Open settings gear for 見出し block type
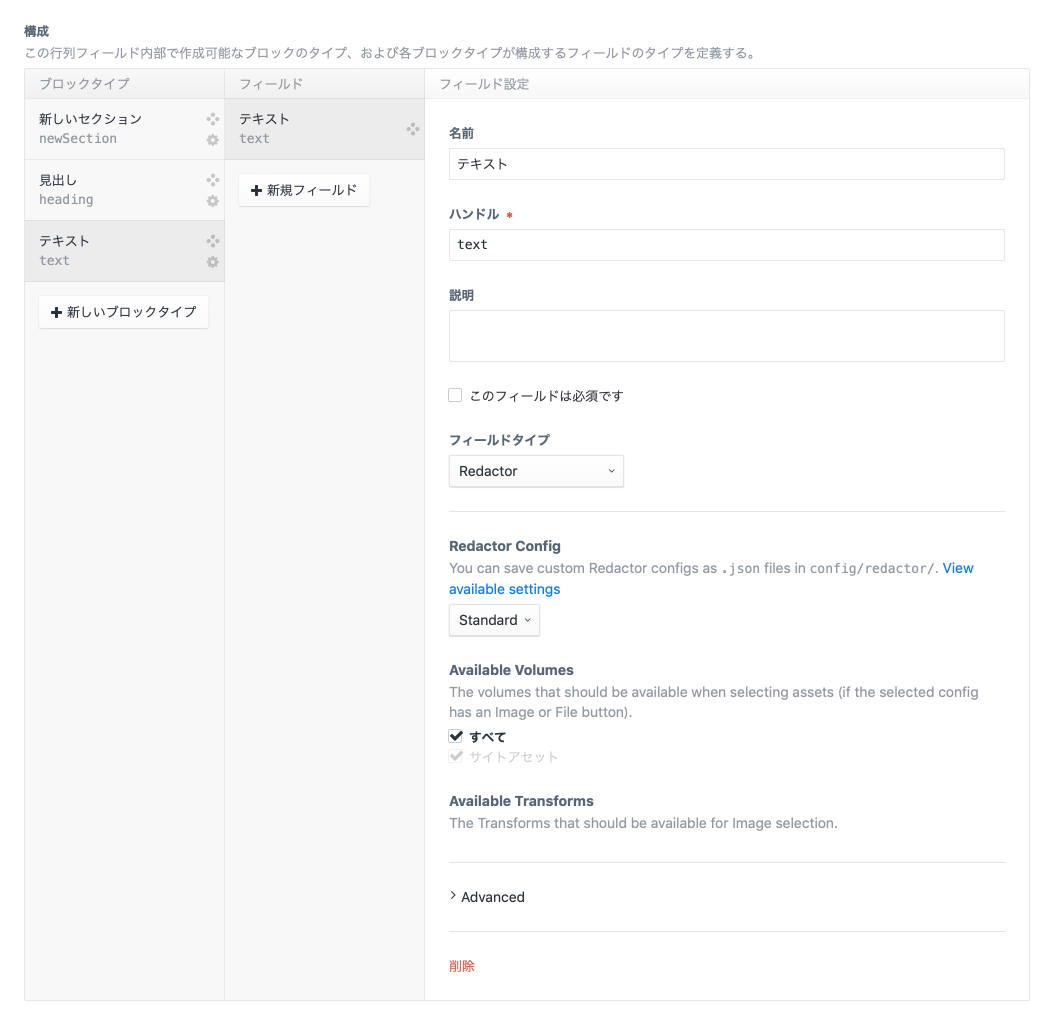This screenshot has width=1052, height=1027. click(211, 201)
